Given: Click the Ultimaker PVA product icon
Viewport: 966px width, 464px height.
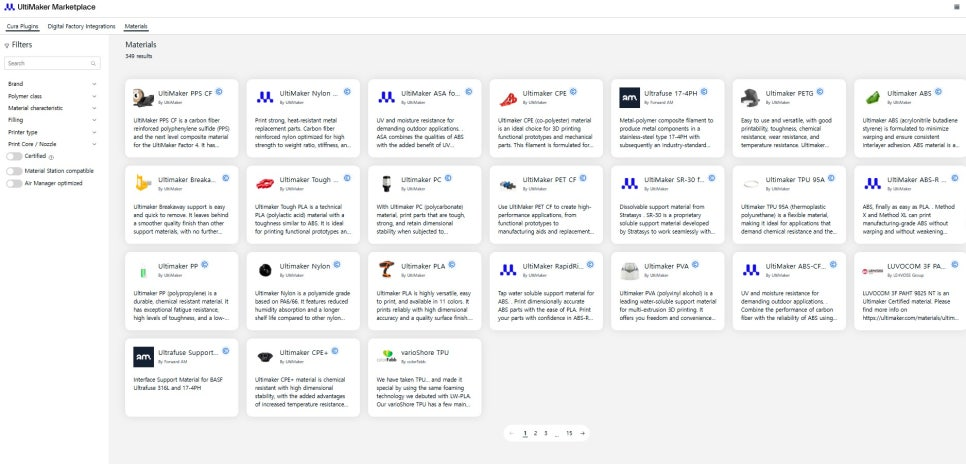Looking at the screenshot, I should click(x=630, y=271).
